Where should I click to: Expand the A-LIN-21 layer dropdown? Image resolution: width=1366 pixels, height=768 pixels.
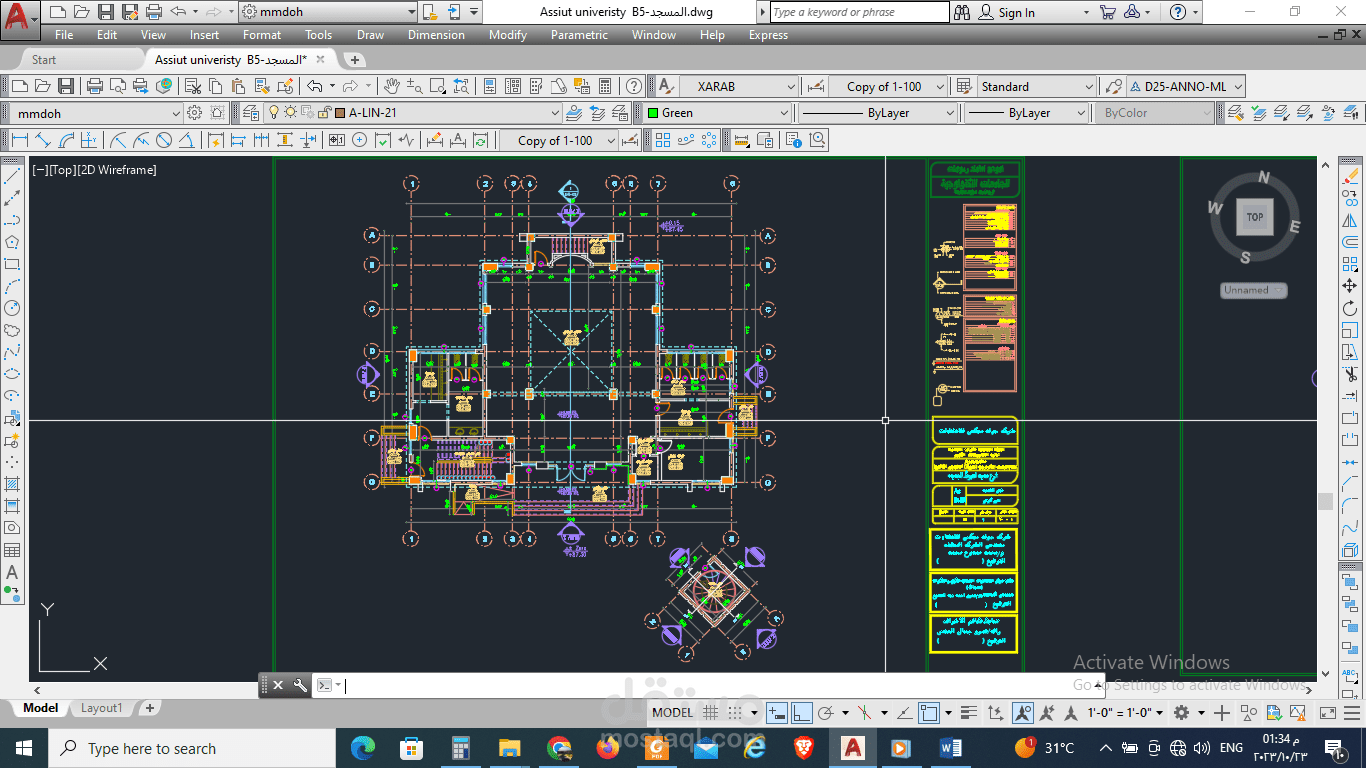coord(555,113)
